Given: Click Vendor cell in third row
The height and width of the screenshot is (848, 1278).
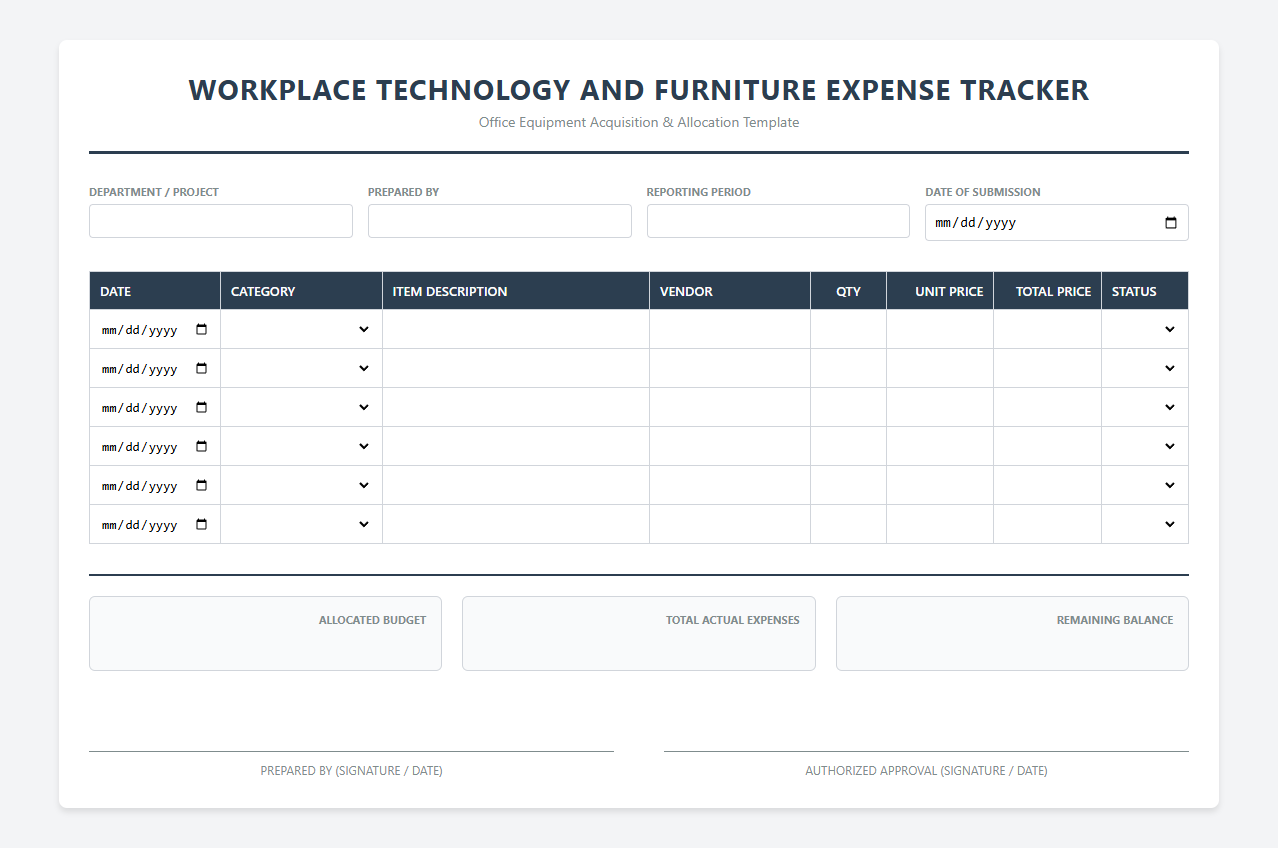Looking at the screenshot, I should tap(730, 407).
